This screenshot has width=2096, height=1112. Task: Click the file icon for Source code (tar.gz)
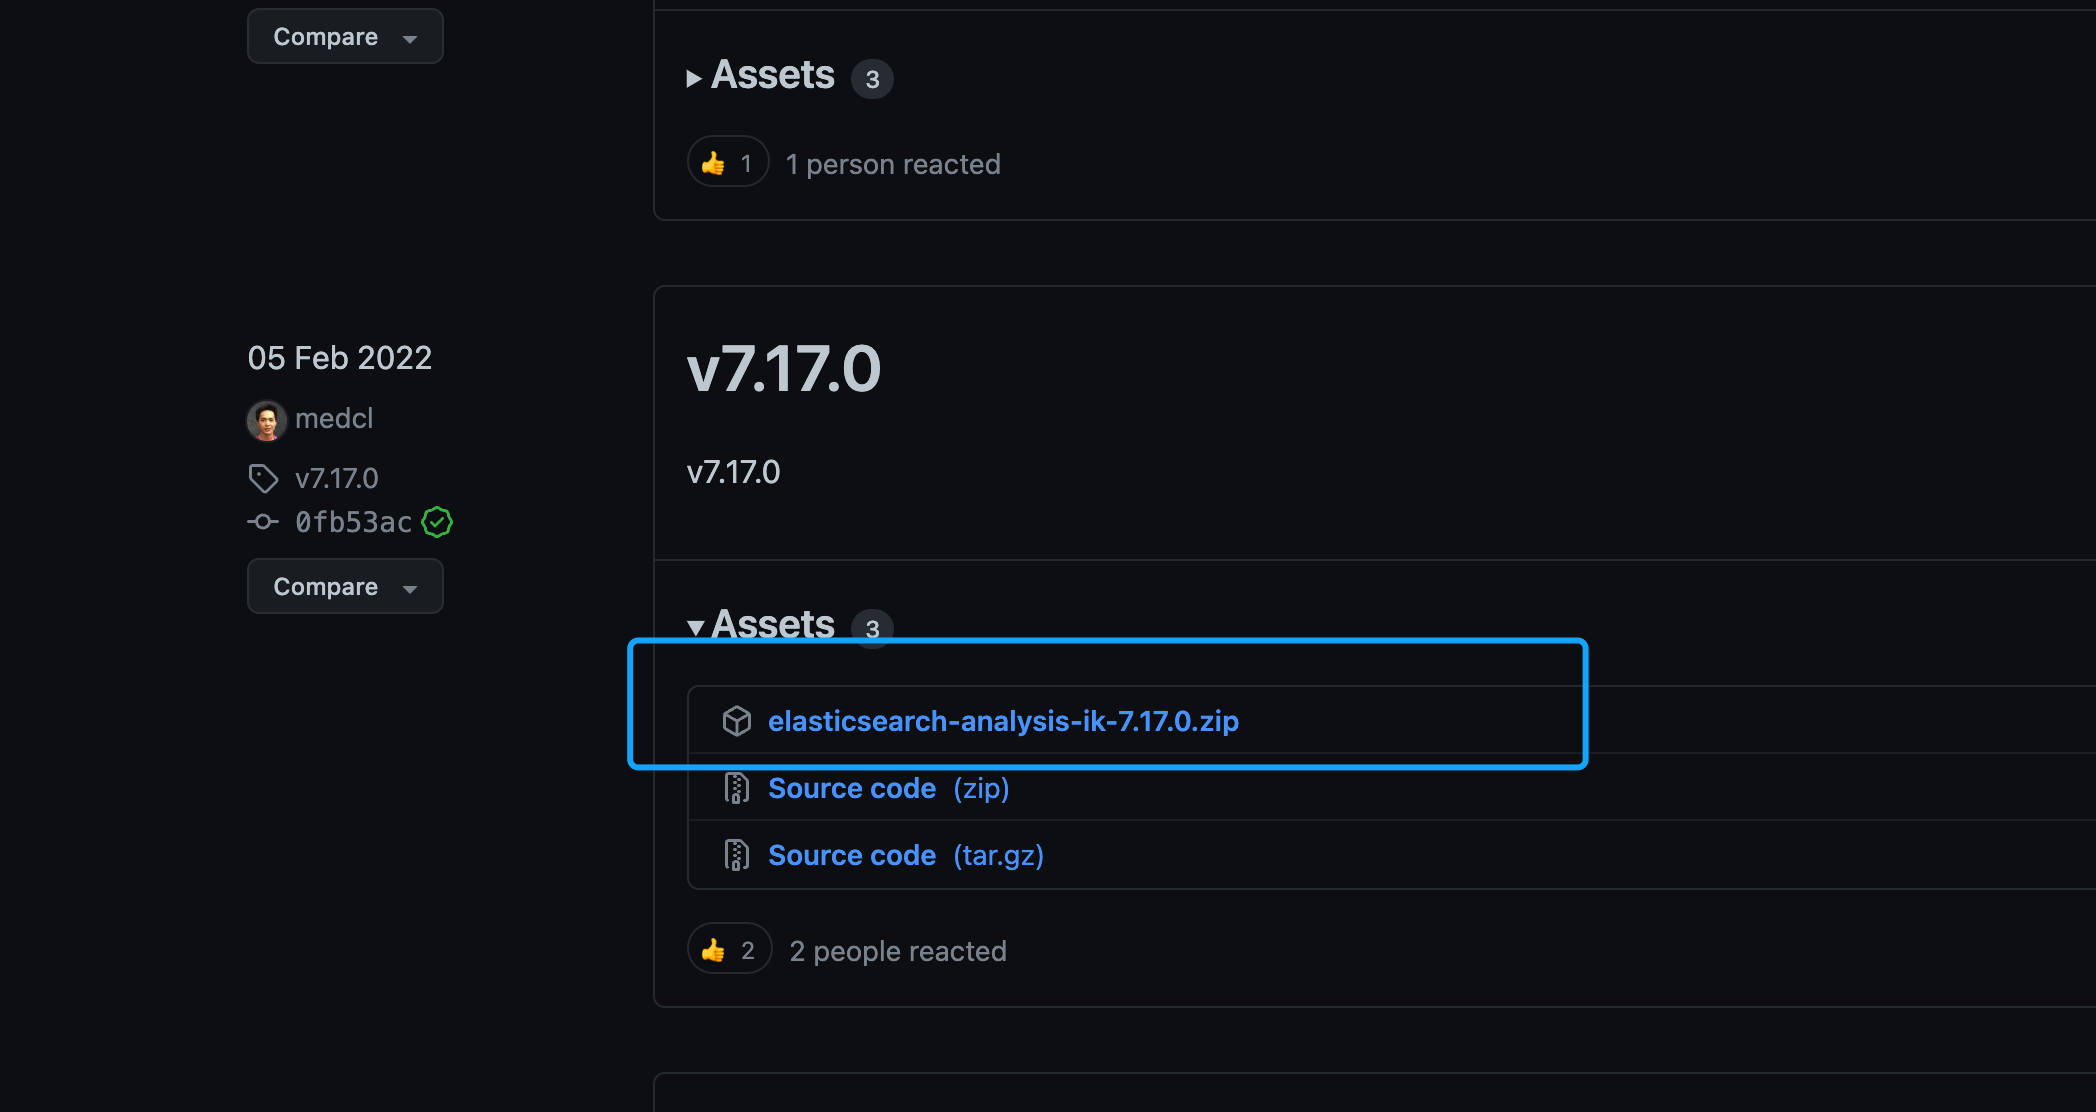(737, 856)
